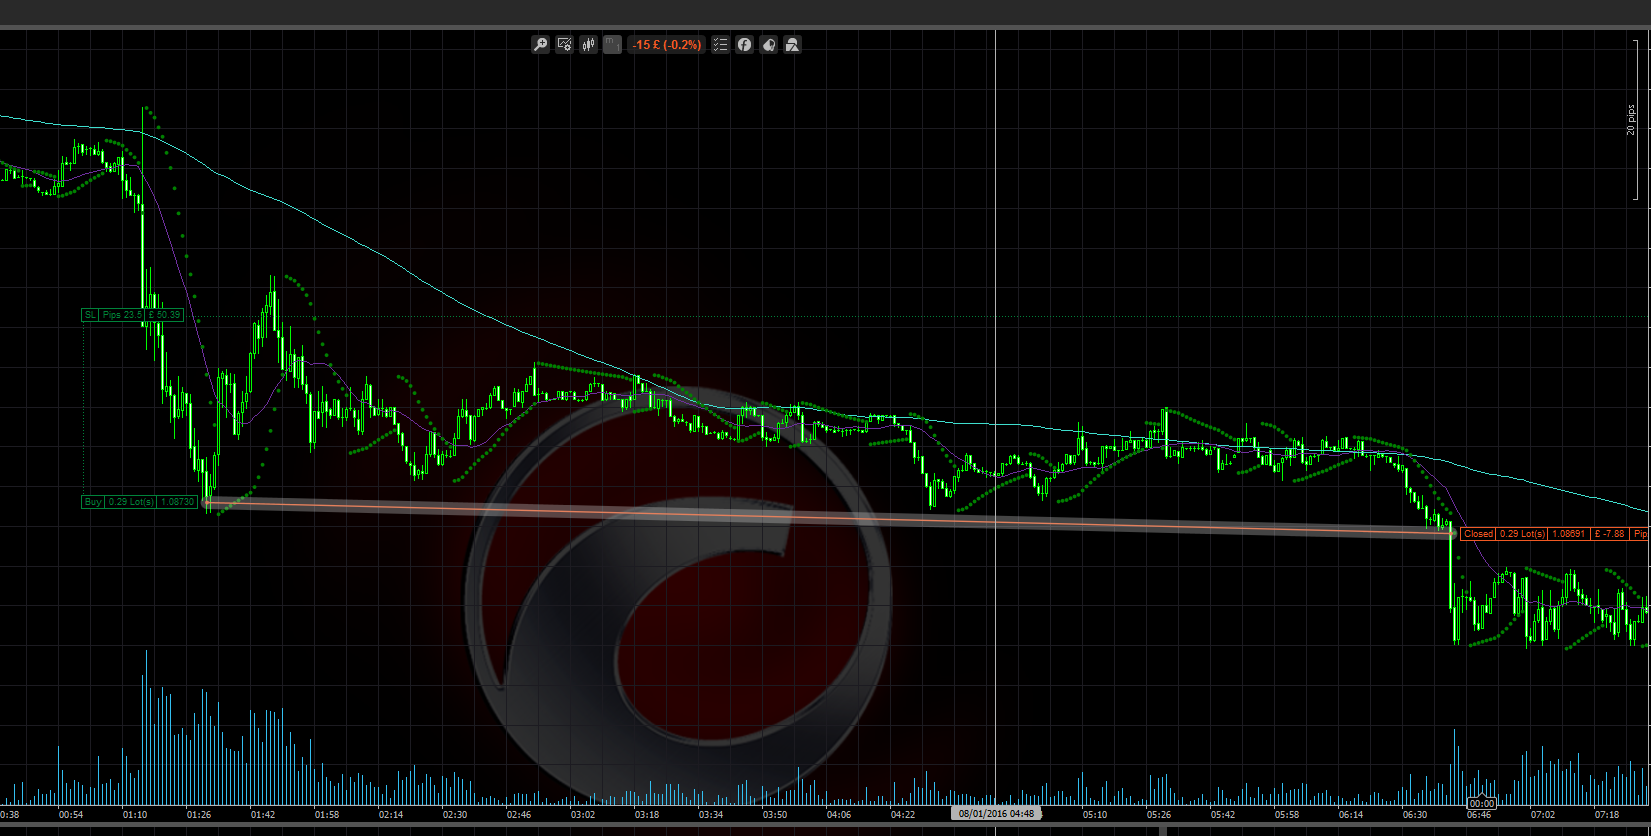Image resolution: width=1651 pixels, height=836 pixels.
Task: Click the 20 pips scale indicator
Action: pos(1631,120)
